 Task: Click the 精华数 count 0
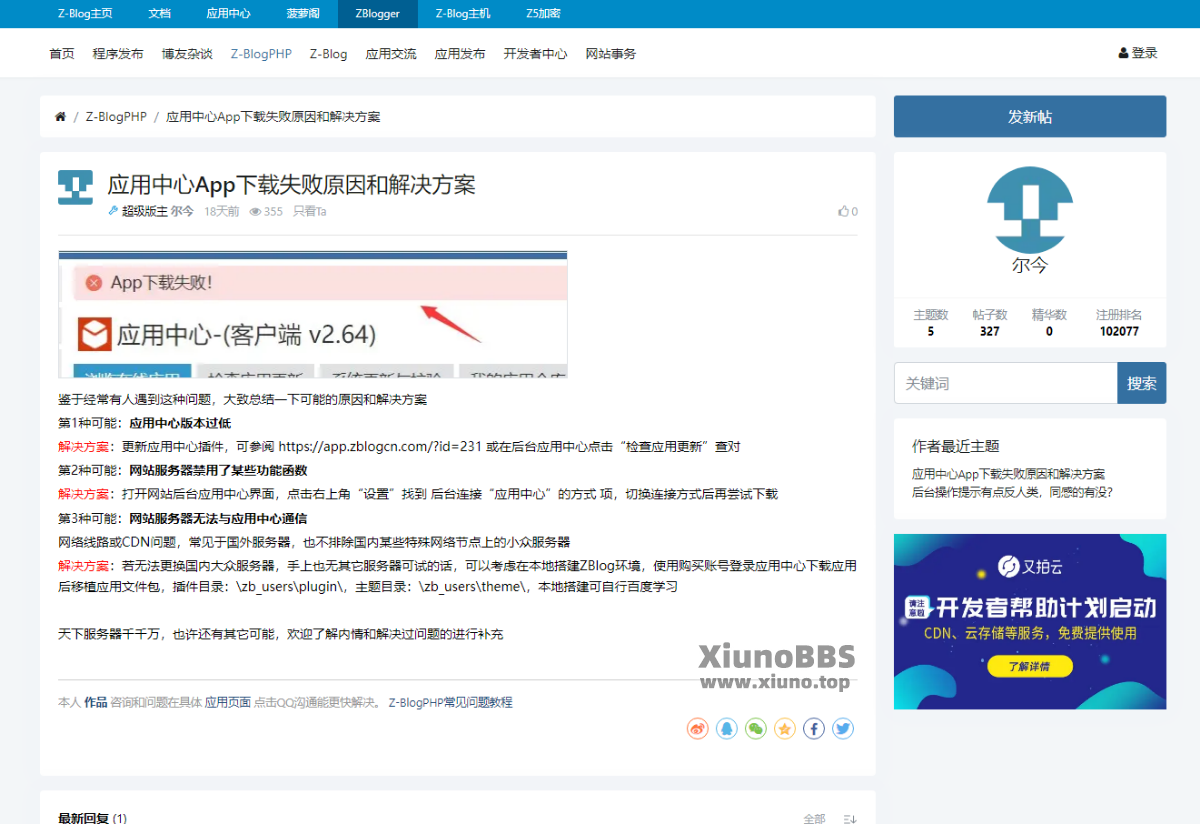coord(1049,331)
